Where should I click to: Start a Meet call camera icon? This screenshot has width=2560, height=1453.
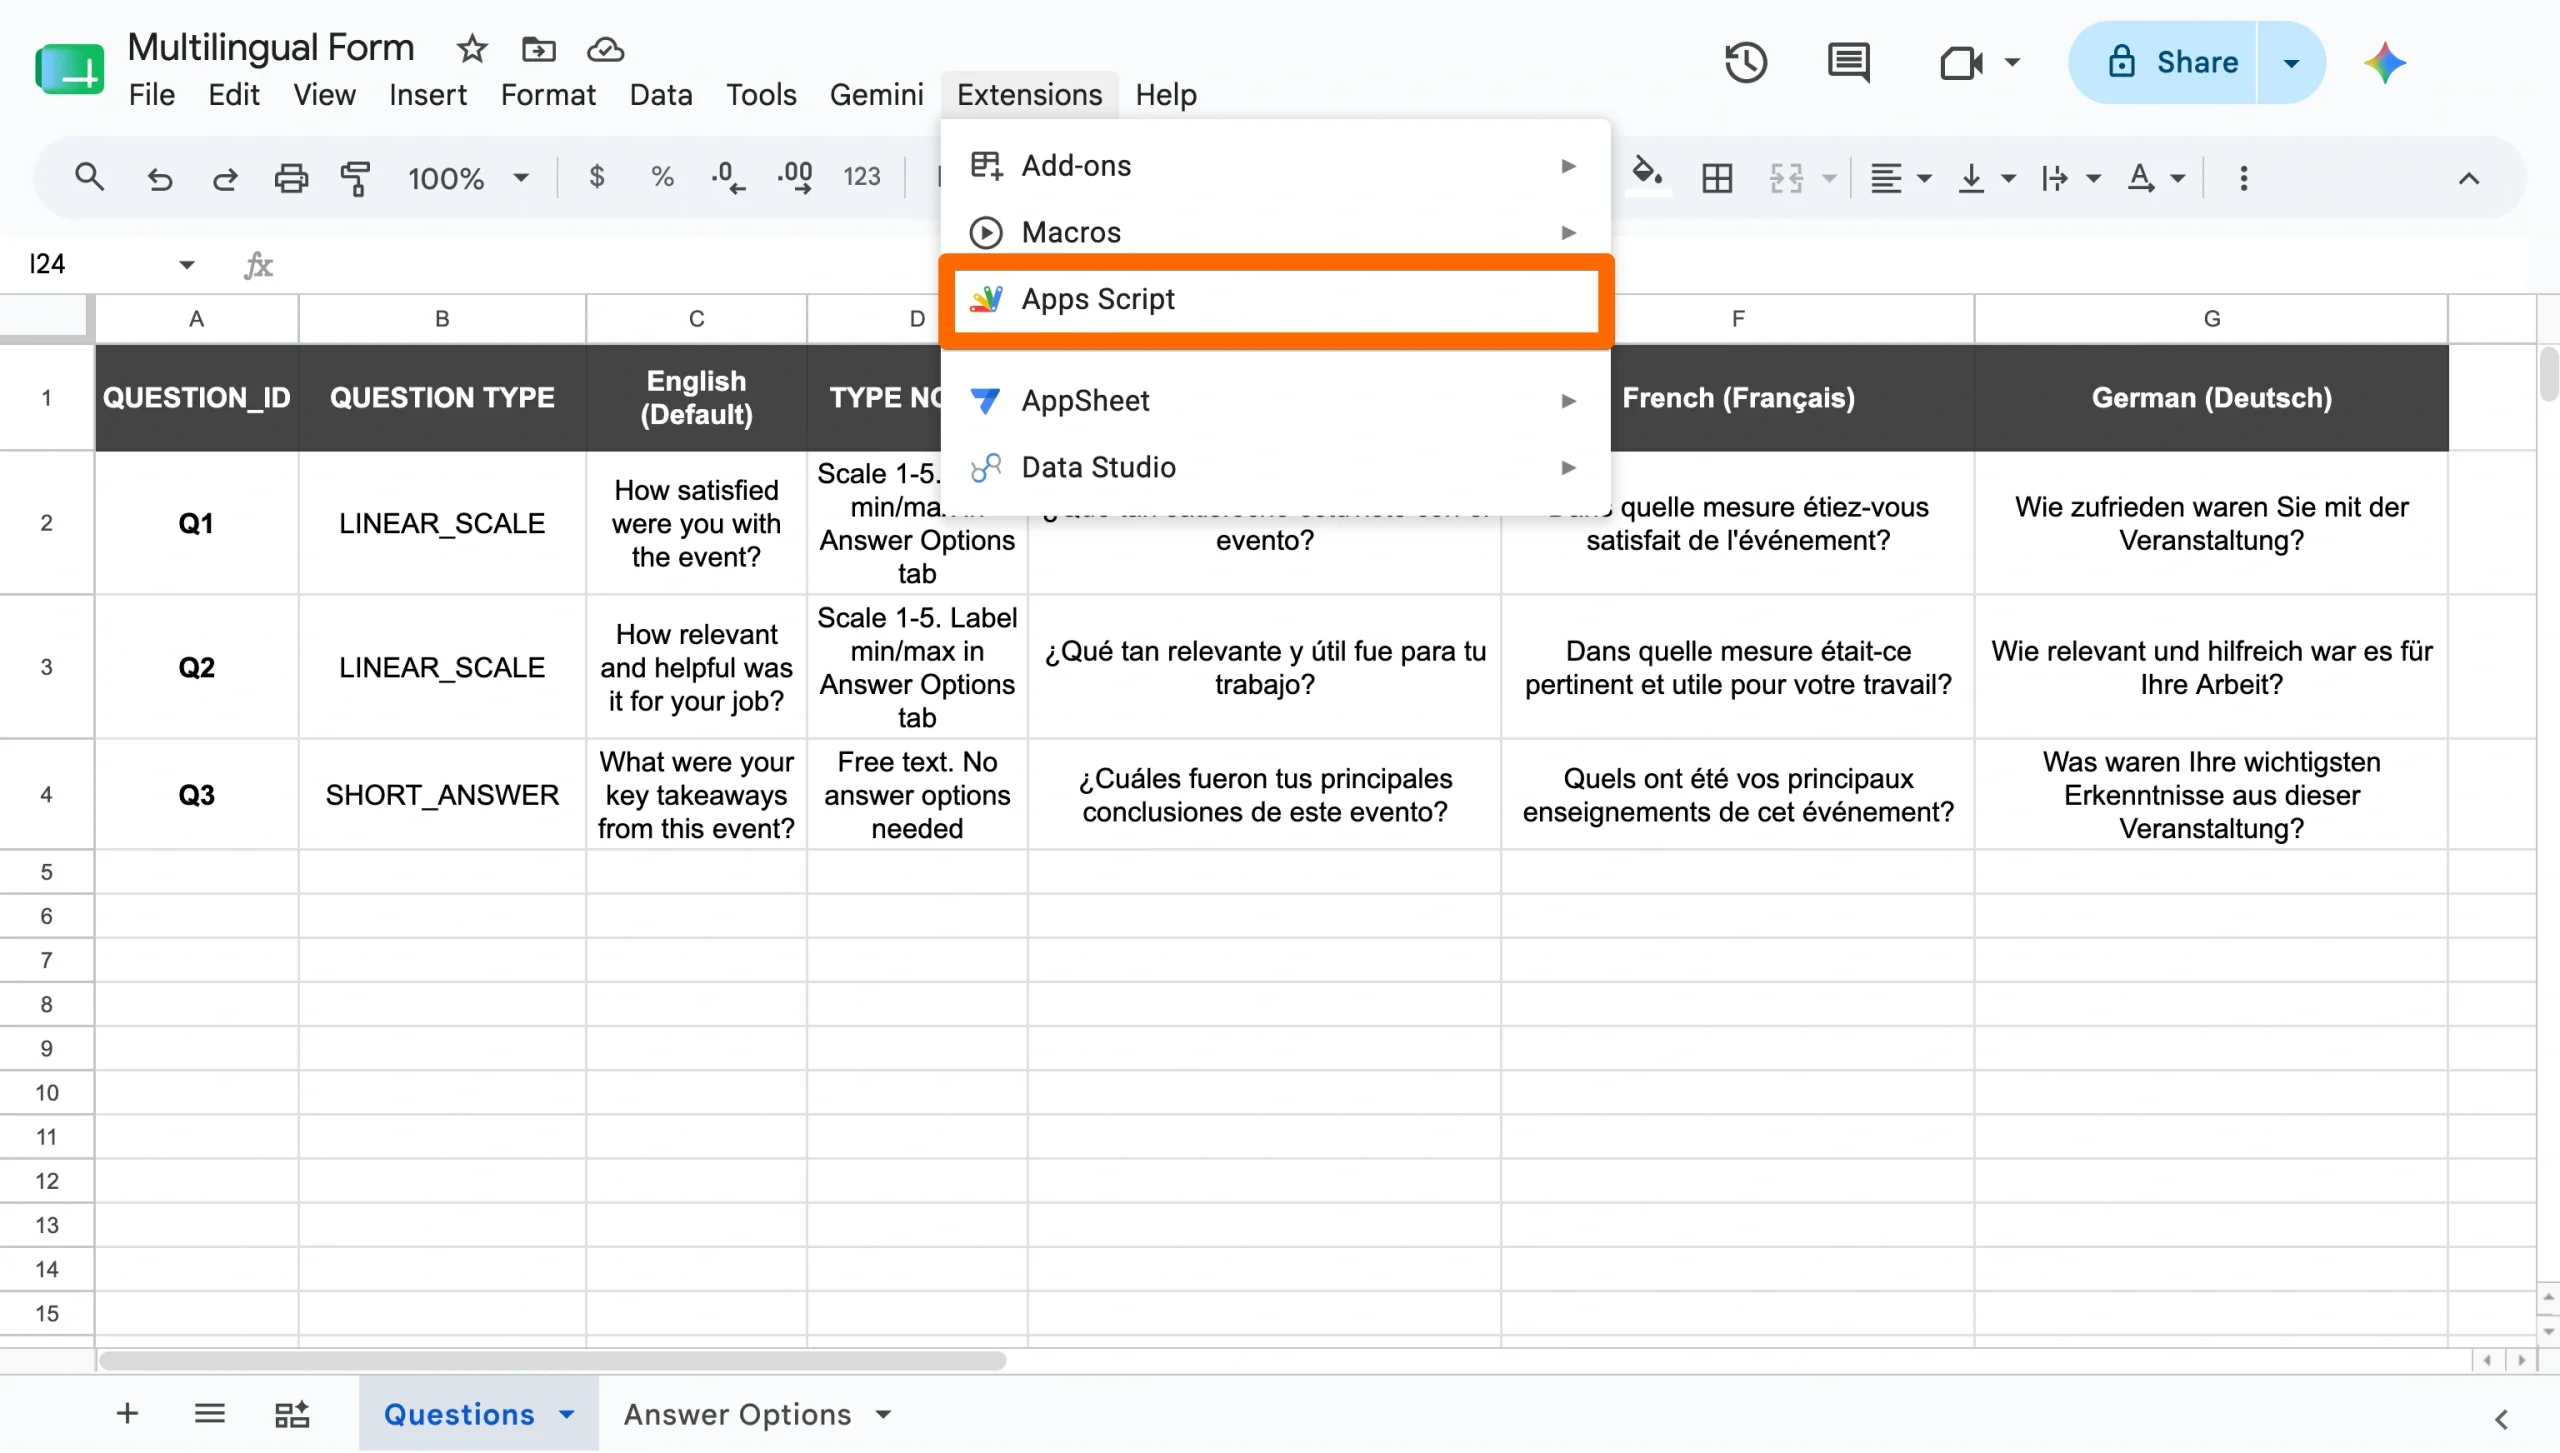pos(1961,63)
